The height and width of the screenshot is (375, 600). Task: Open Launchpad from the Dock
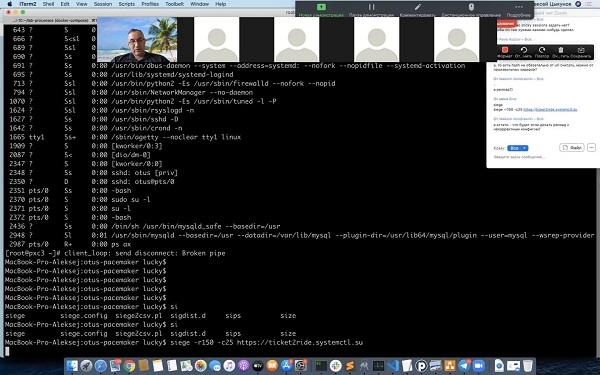(x=86, y=365)
